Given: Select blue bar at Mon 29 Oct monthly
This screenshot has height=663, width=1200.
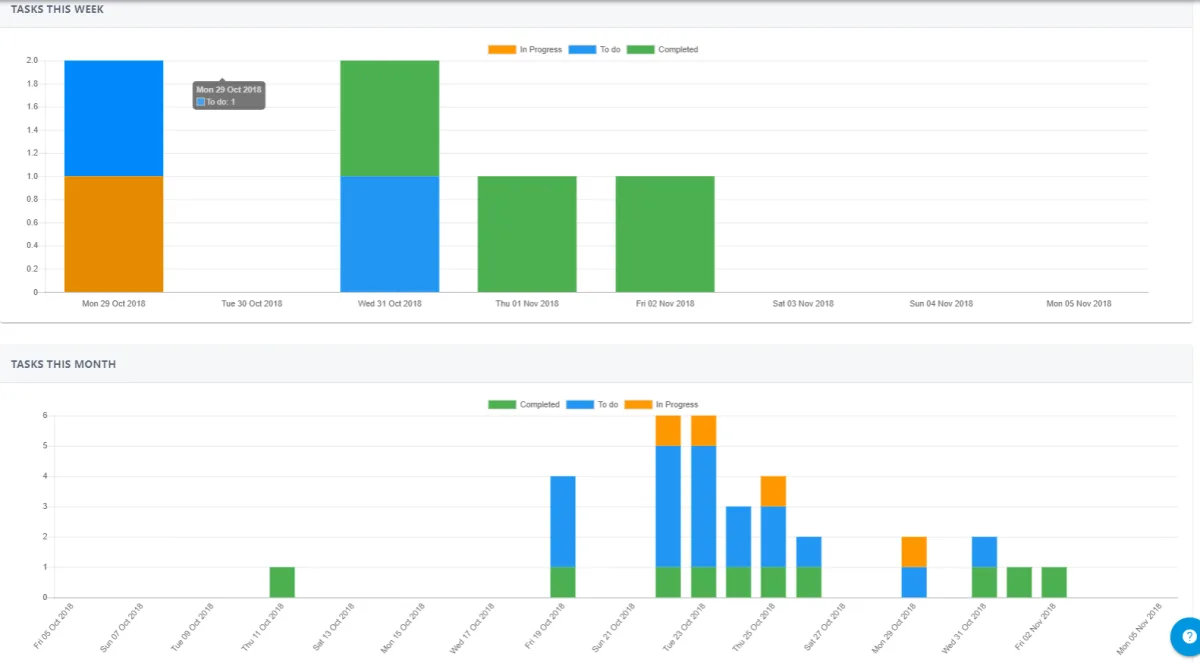Looking at the screenshot, I should (914, 582).
